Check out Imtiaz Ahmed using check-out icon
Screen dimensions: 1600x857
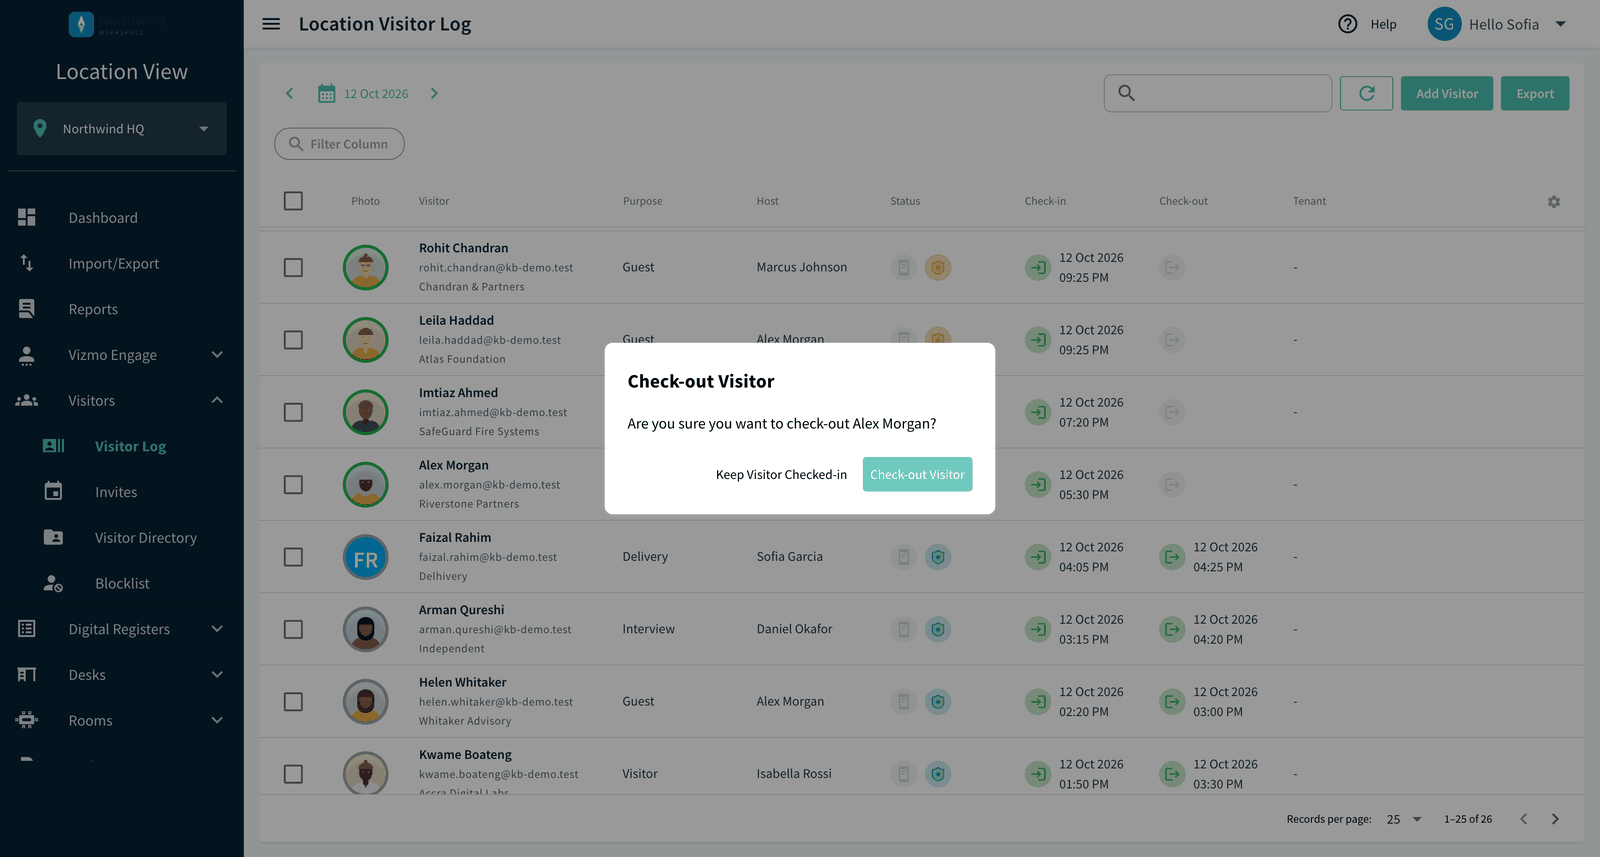[x=1172, y=412]
